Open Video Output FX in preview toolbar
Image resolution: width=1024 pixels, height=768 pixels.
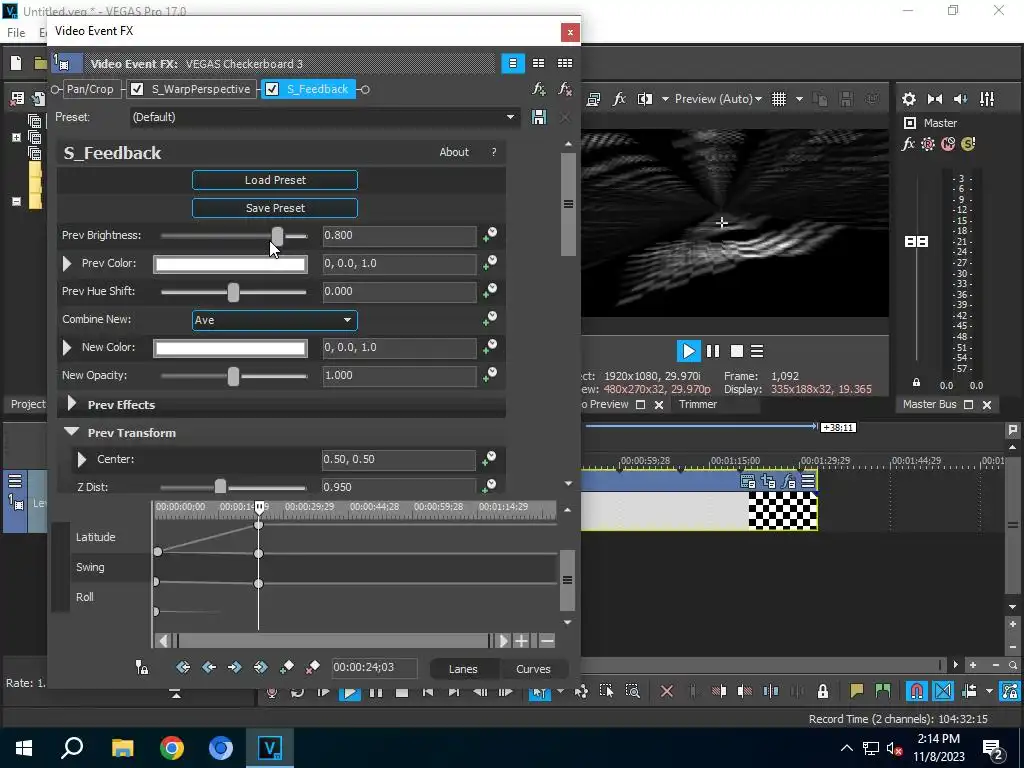(x=618, y=99)
